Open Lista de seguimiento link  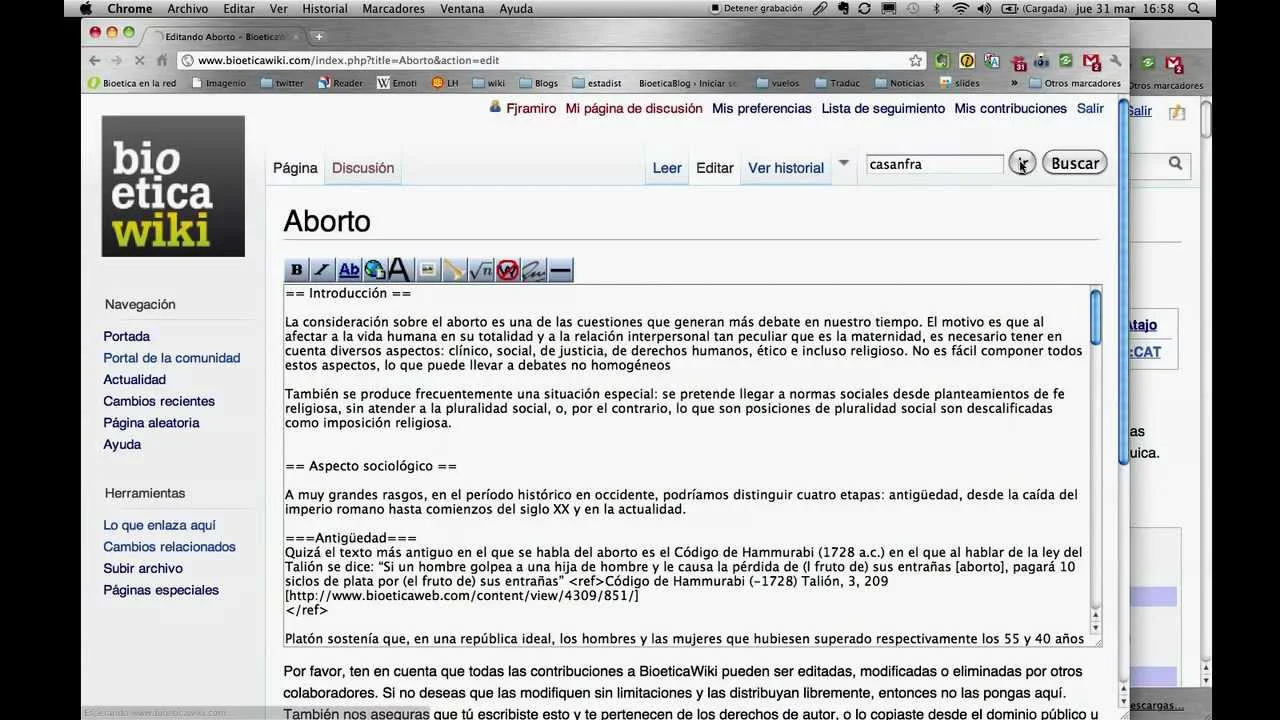click(883, 108)
